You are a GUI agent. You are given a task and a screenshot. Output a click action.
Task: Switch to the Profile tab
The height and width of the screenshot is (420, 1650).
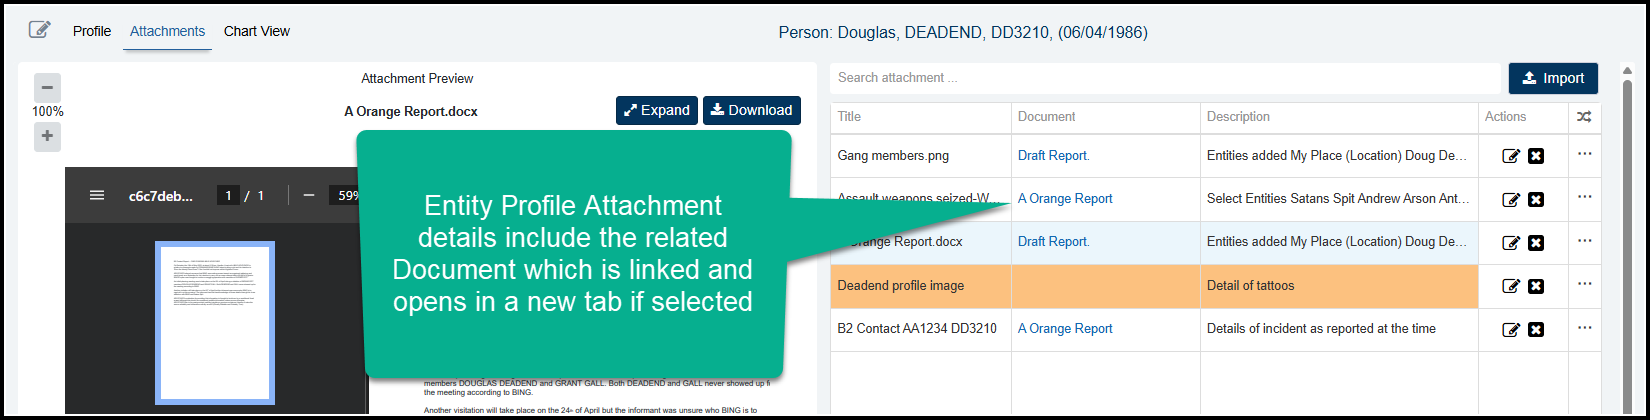coord(92,31)
